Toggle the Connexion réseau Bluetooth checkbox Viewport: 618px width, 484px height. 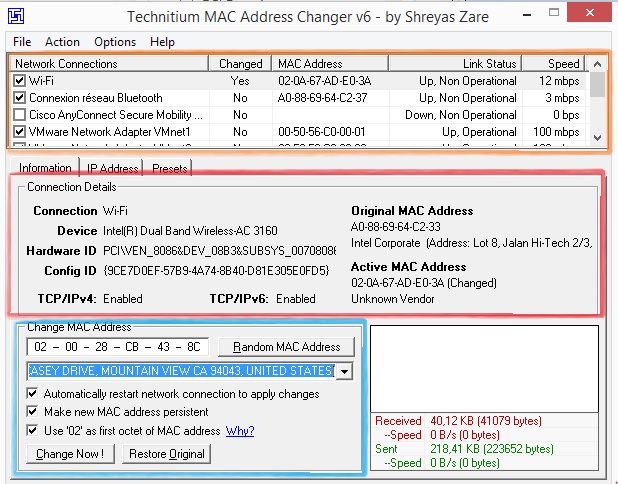(x=19, y=98)
